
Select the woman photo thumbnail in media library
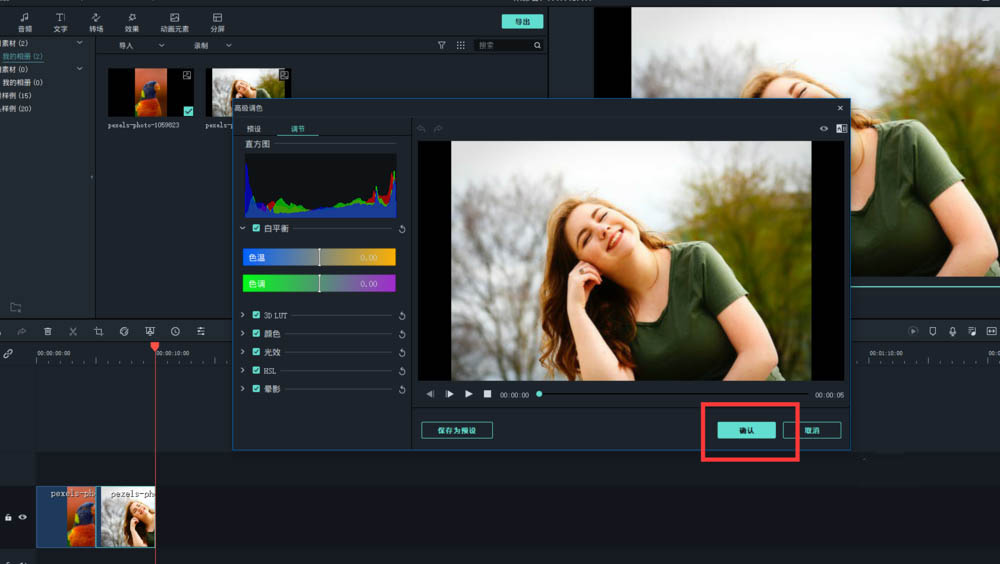pos(248,83)
